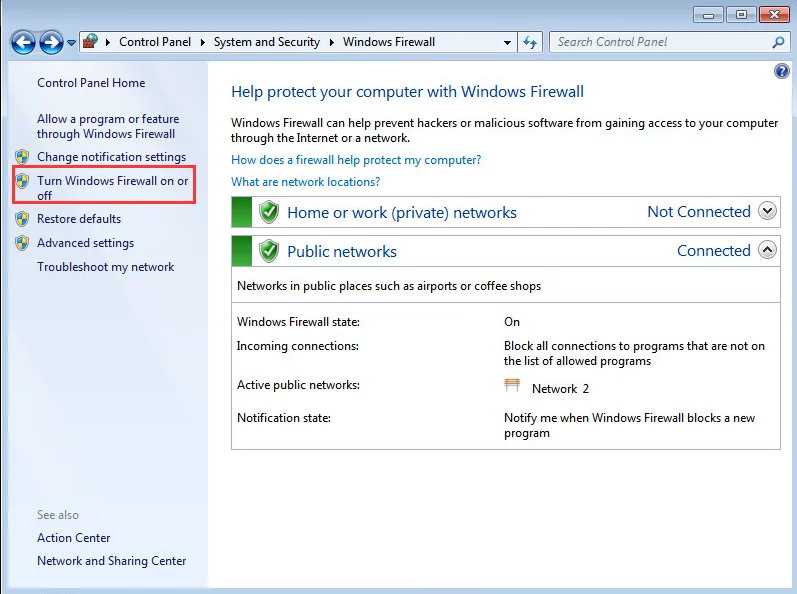Click the Refresh button
The image size is (797, 594).
coord(530,42)
